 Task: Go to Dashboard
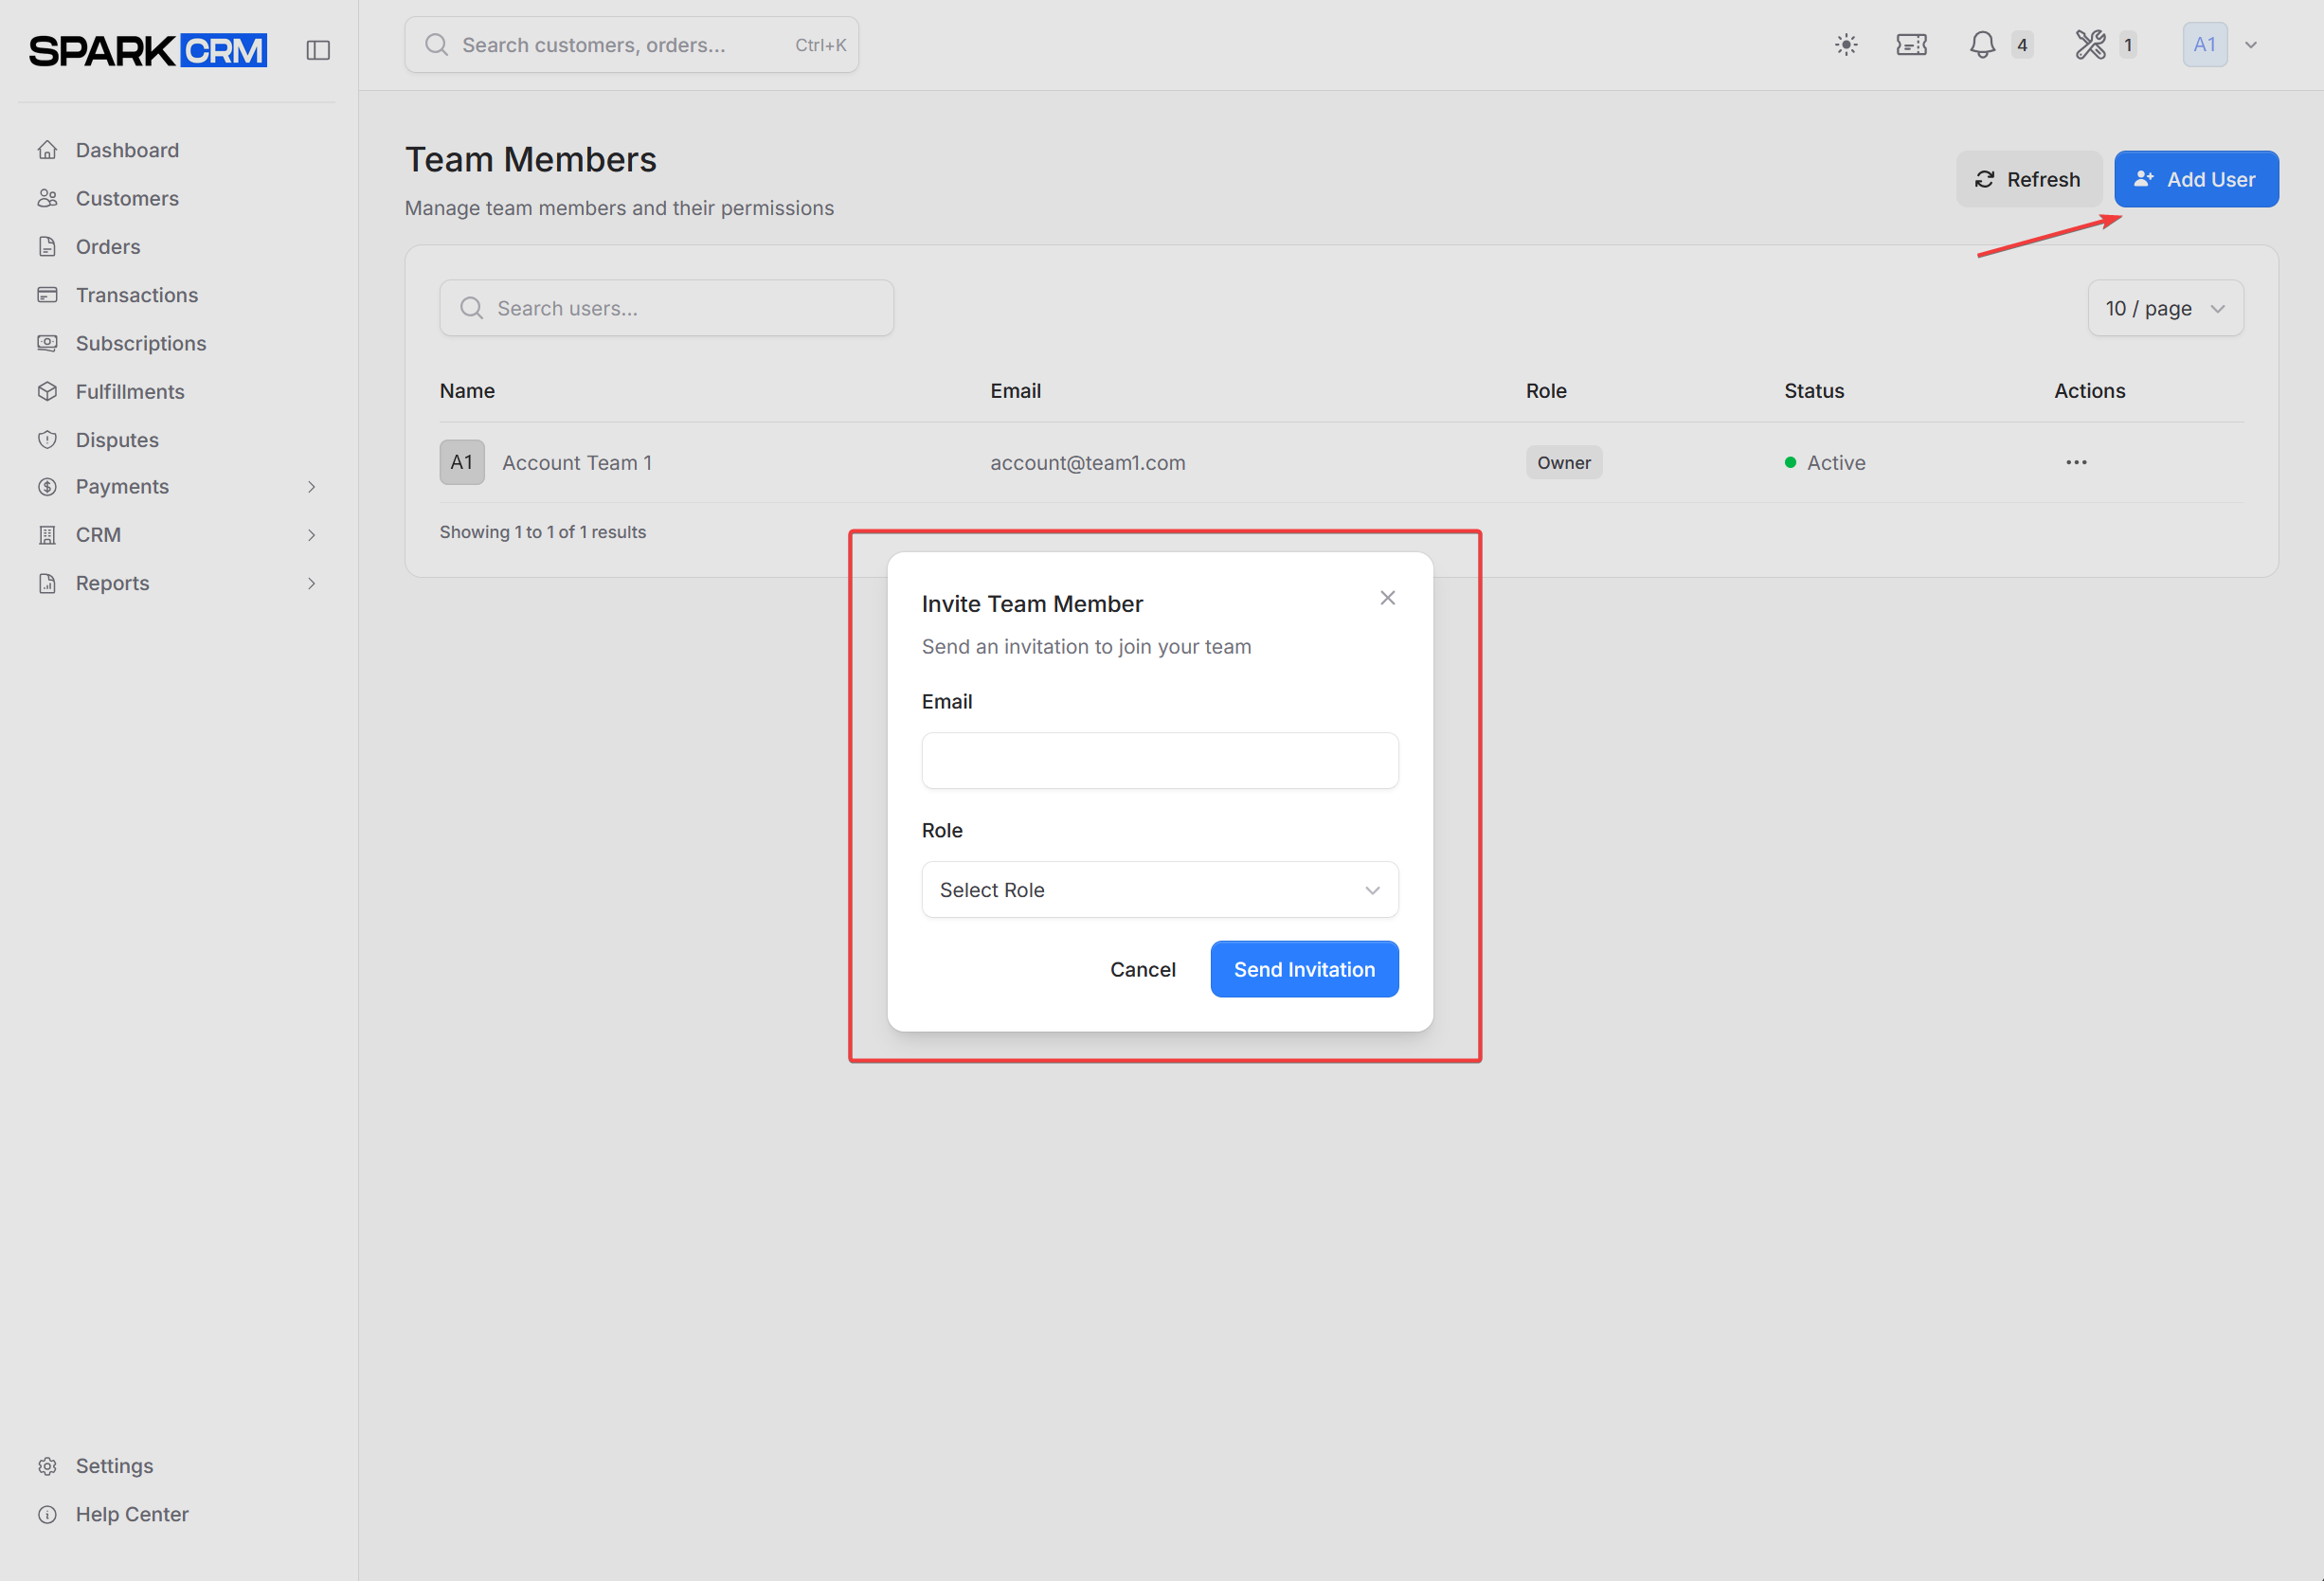tap(127, 150)
